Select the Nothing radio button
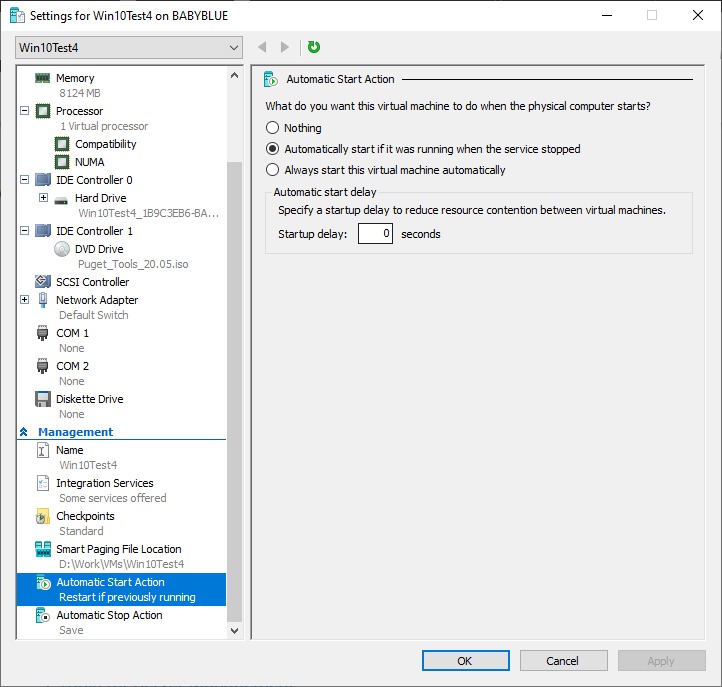Image resolution: width=722 pixels, height=687 pixels. point(273,128)
